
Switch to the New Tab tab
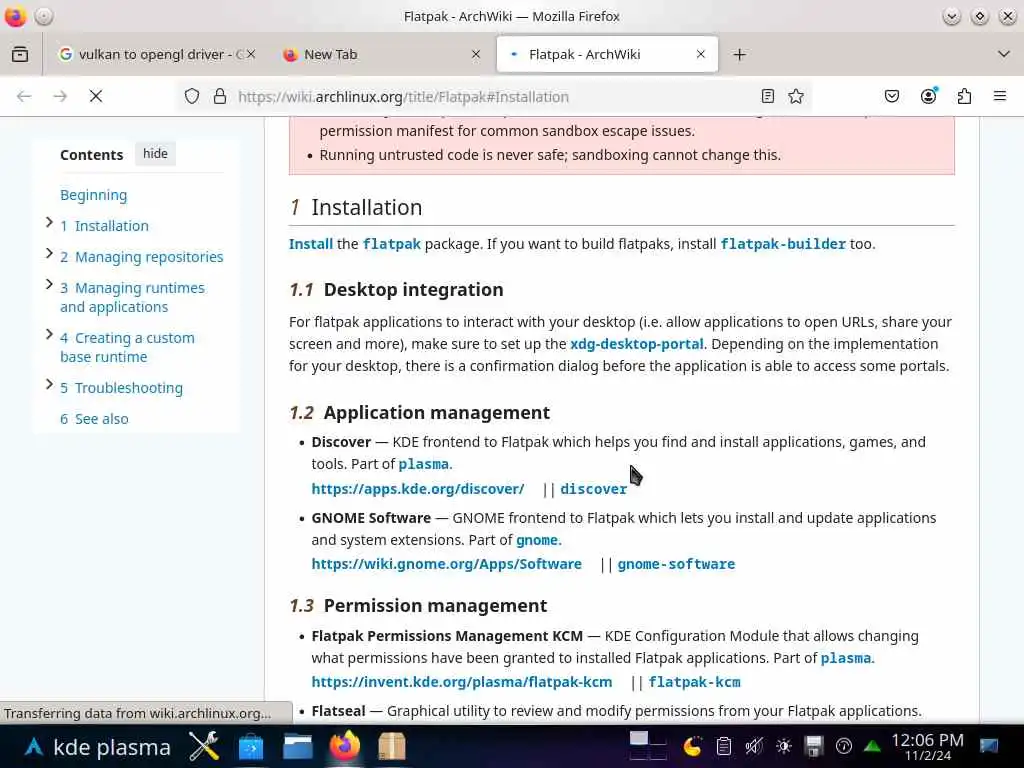pos(383,54)
